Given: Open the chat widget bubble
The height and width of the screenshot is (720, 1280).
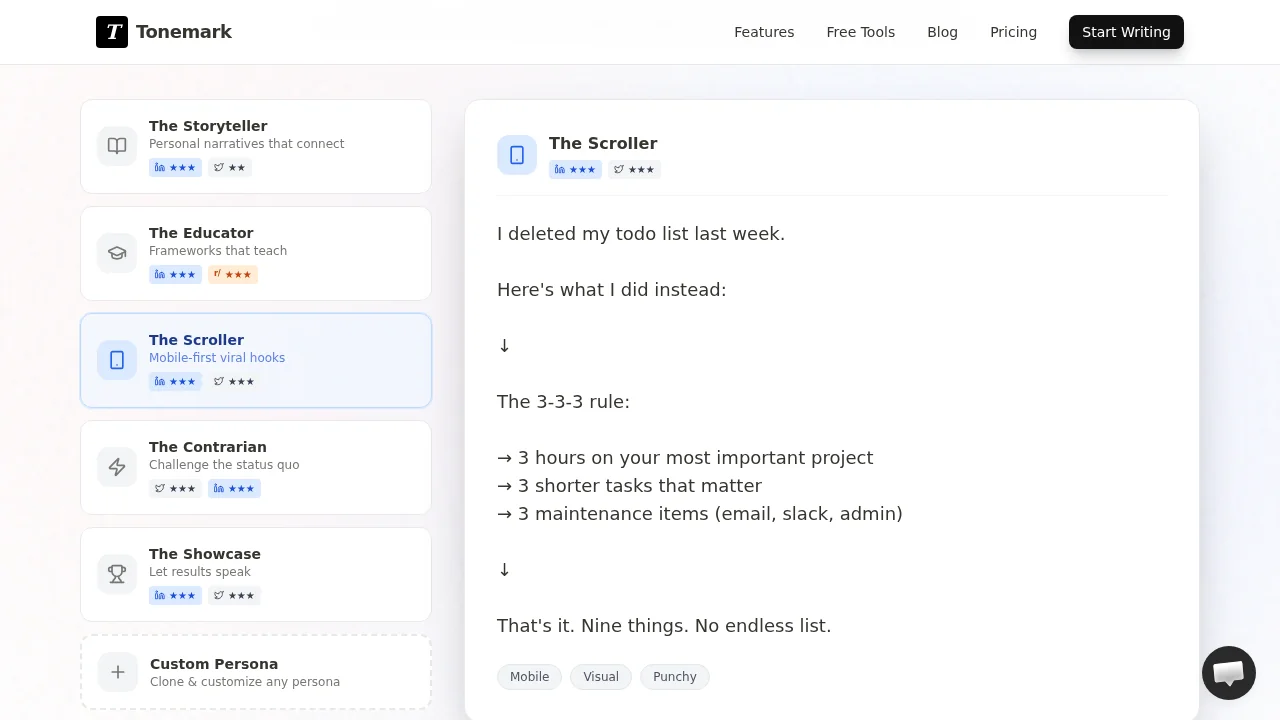Looking at the screenshot, I should coord(1228,673).
